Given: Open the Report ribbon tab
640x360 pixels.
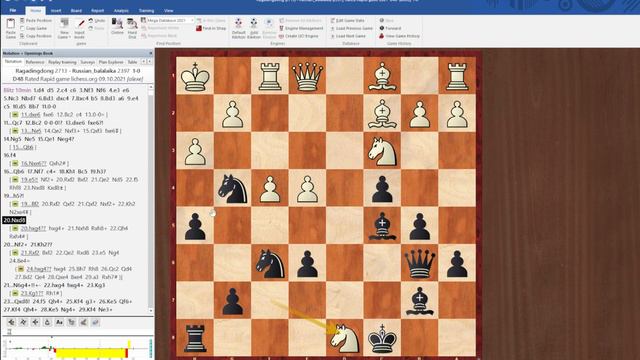Looking at the screenshot, I should pos(98,11).
